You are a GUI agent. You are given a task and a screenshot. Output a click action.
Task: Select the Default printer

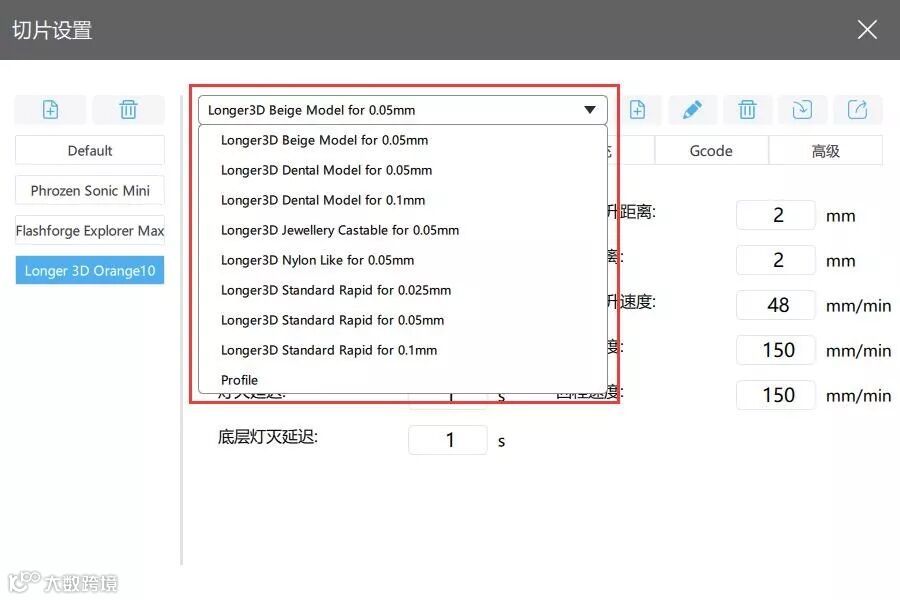pyautogui.click(x=90, y=150)
